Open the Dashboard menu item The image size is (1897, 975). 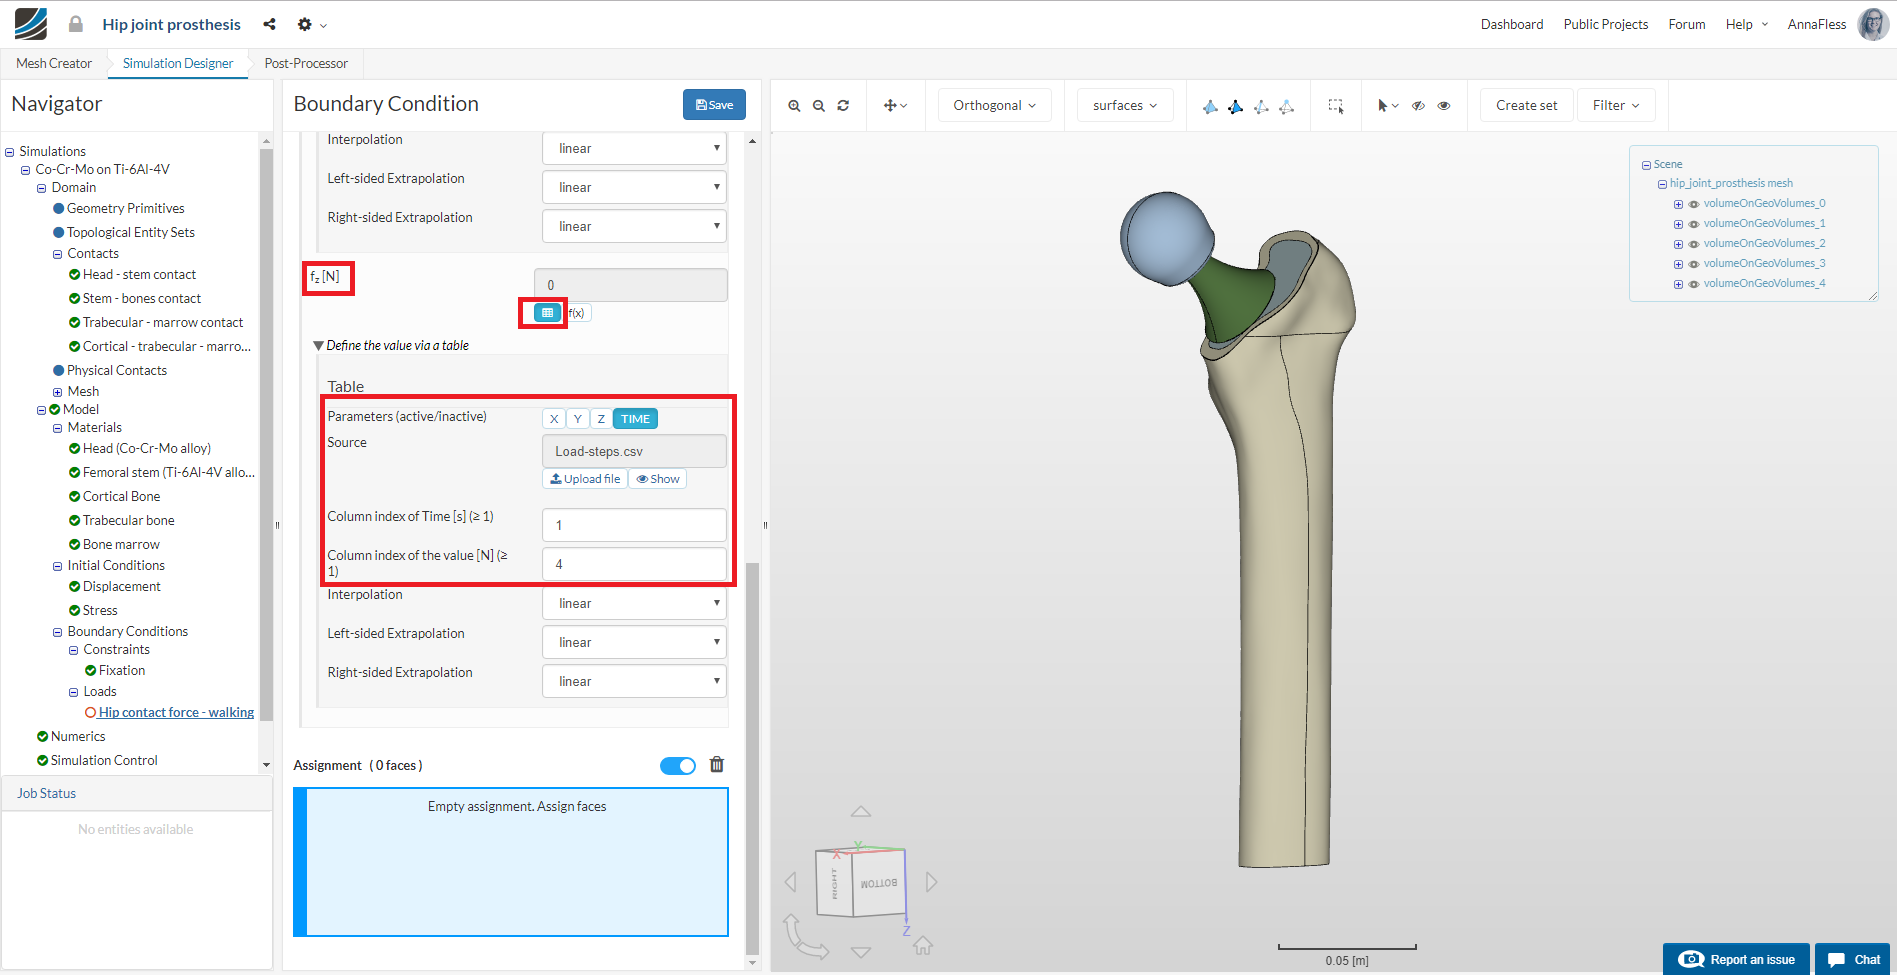point(1512,24)
